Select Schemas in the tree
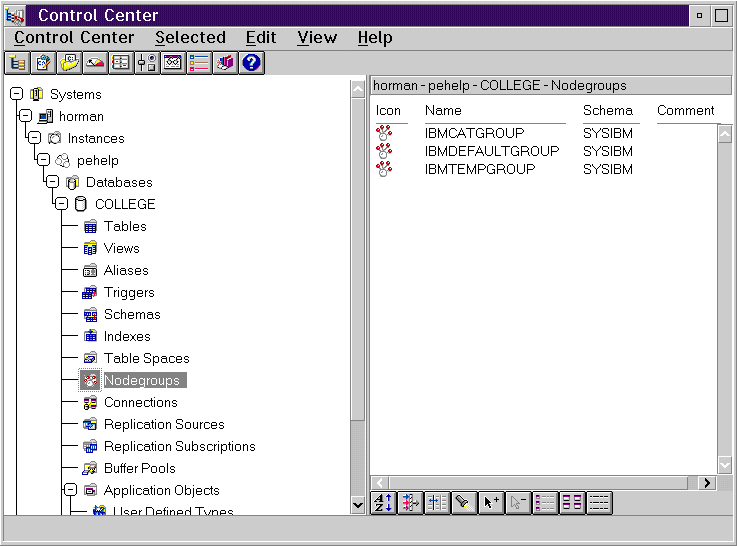737x546 pixels. [x=132, y=314]
